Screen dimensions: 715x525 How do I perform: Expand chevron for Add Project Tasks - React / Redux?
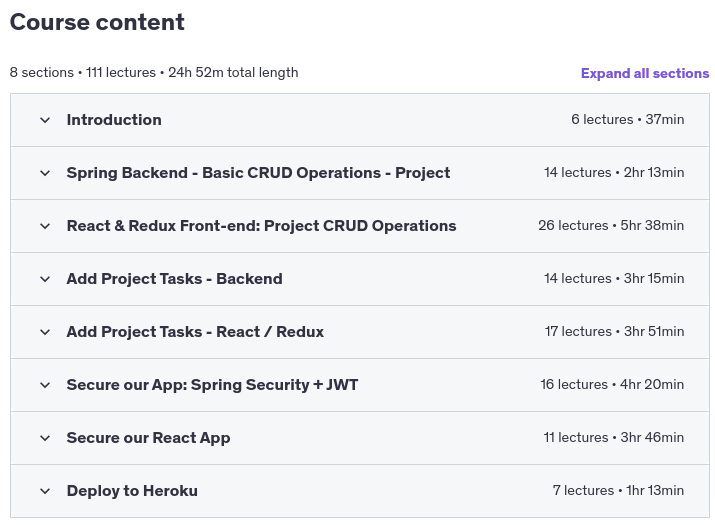tap(45, 332)
